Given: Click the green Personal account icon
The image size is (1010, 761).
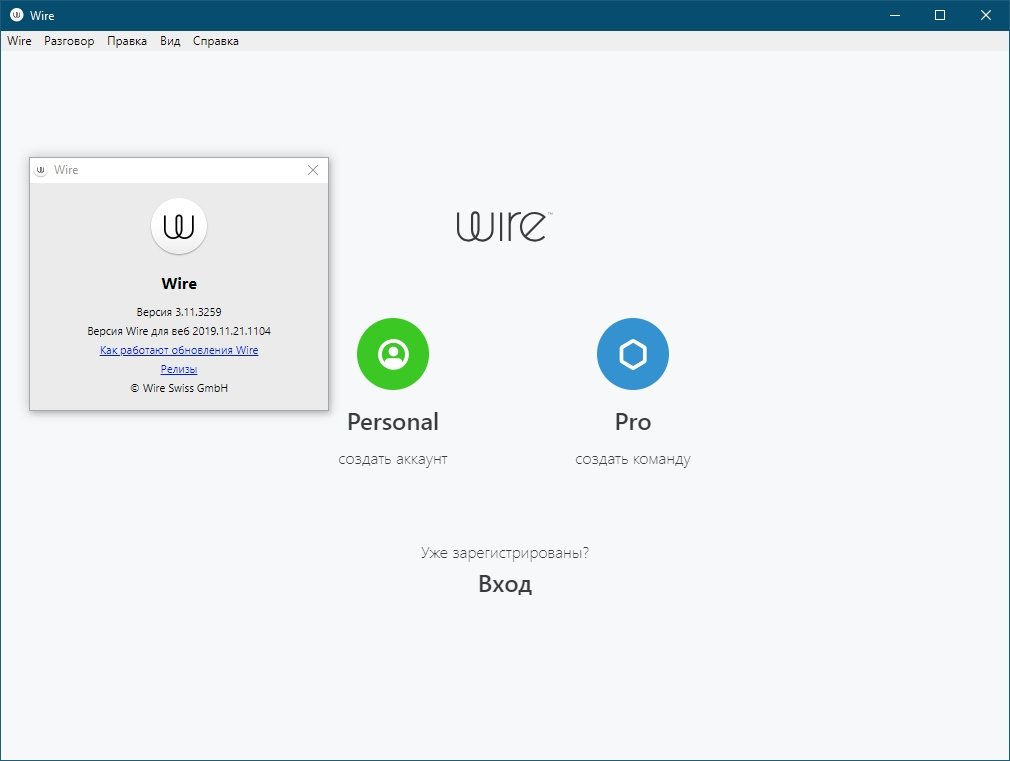Looking at the screenshot, I should tap(393, 354).
